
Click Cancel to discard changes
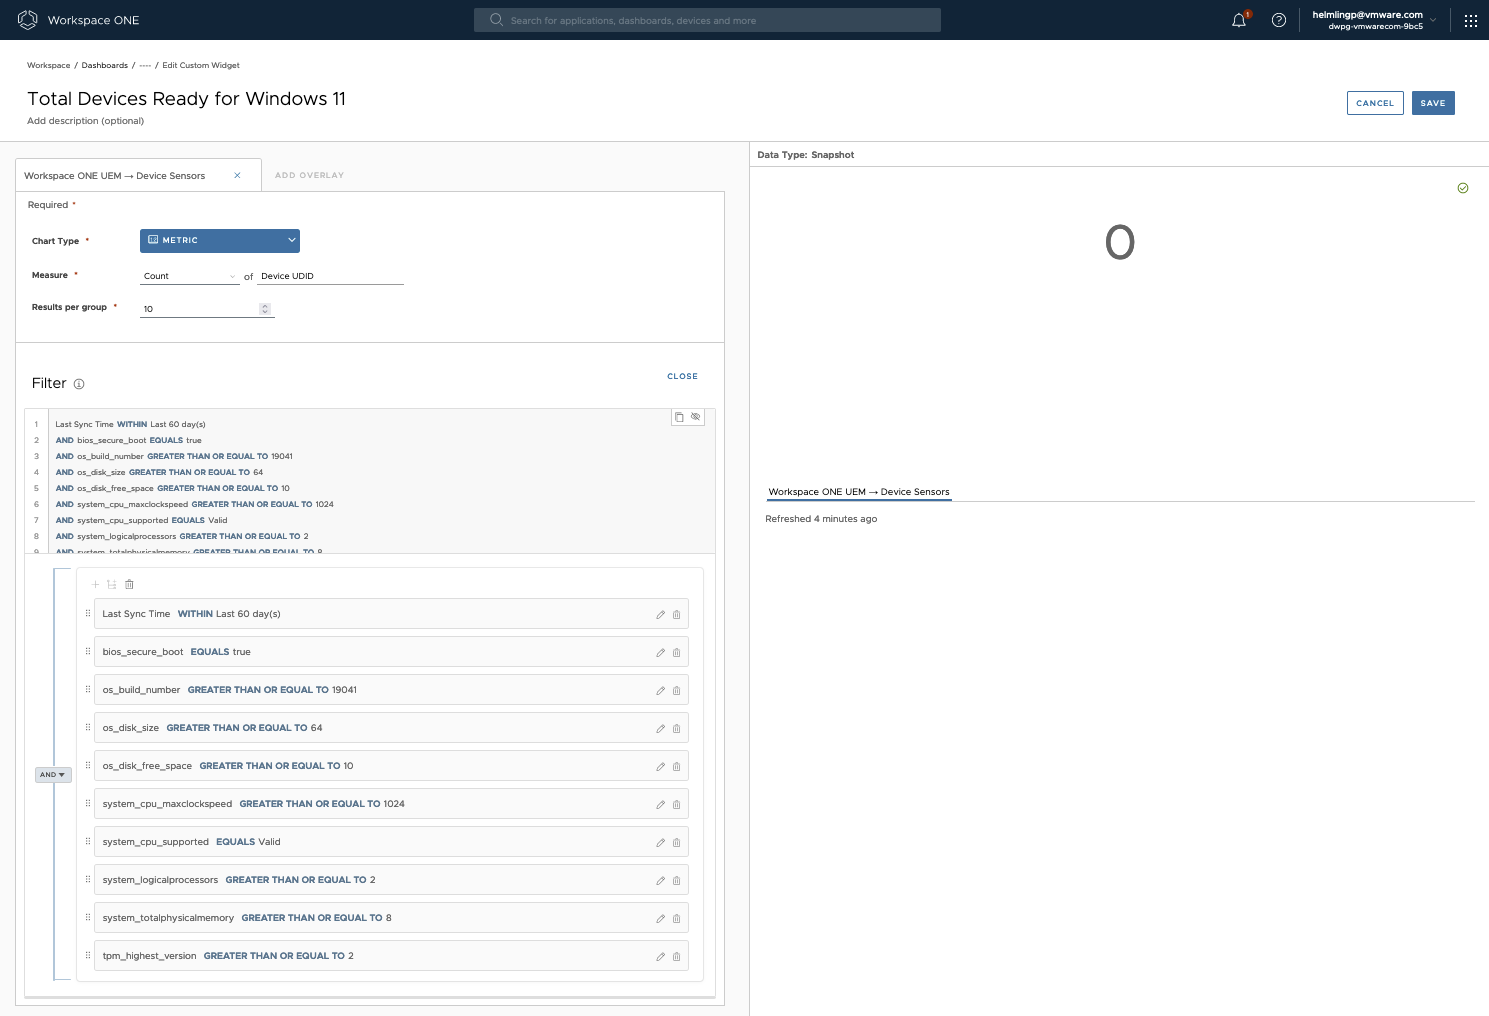tap(1374, 103)
